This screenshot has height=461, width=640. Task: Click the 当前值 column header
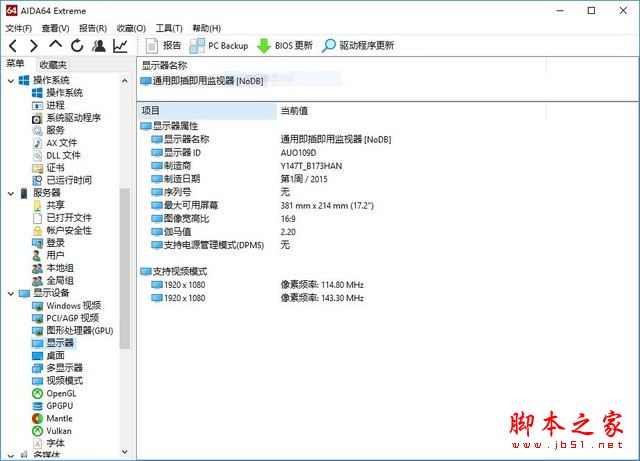pos(411,111)
